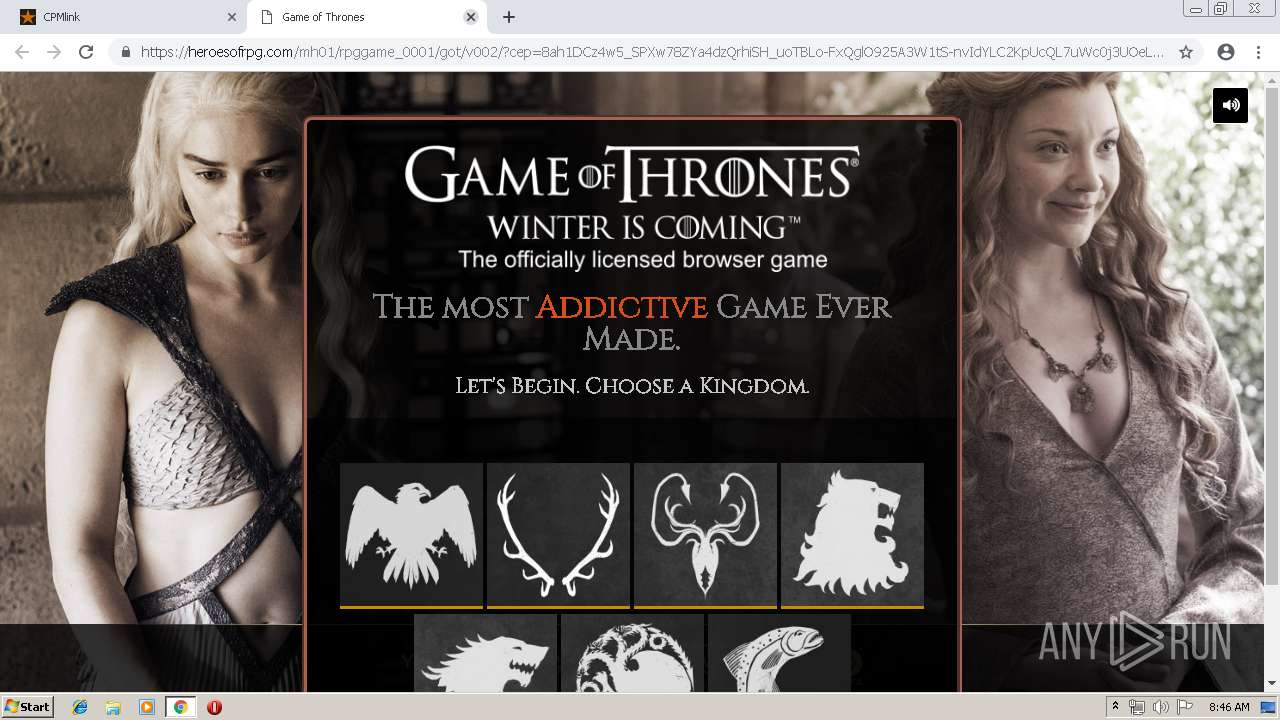The height and width of the screenshot is (720, 1280).
Task: Open Chrome's three-dot menu
Action: coord(1258,52)
